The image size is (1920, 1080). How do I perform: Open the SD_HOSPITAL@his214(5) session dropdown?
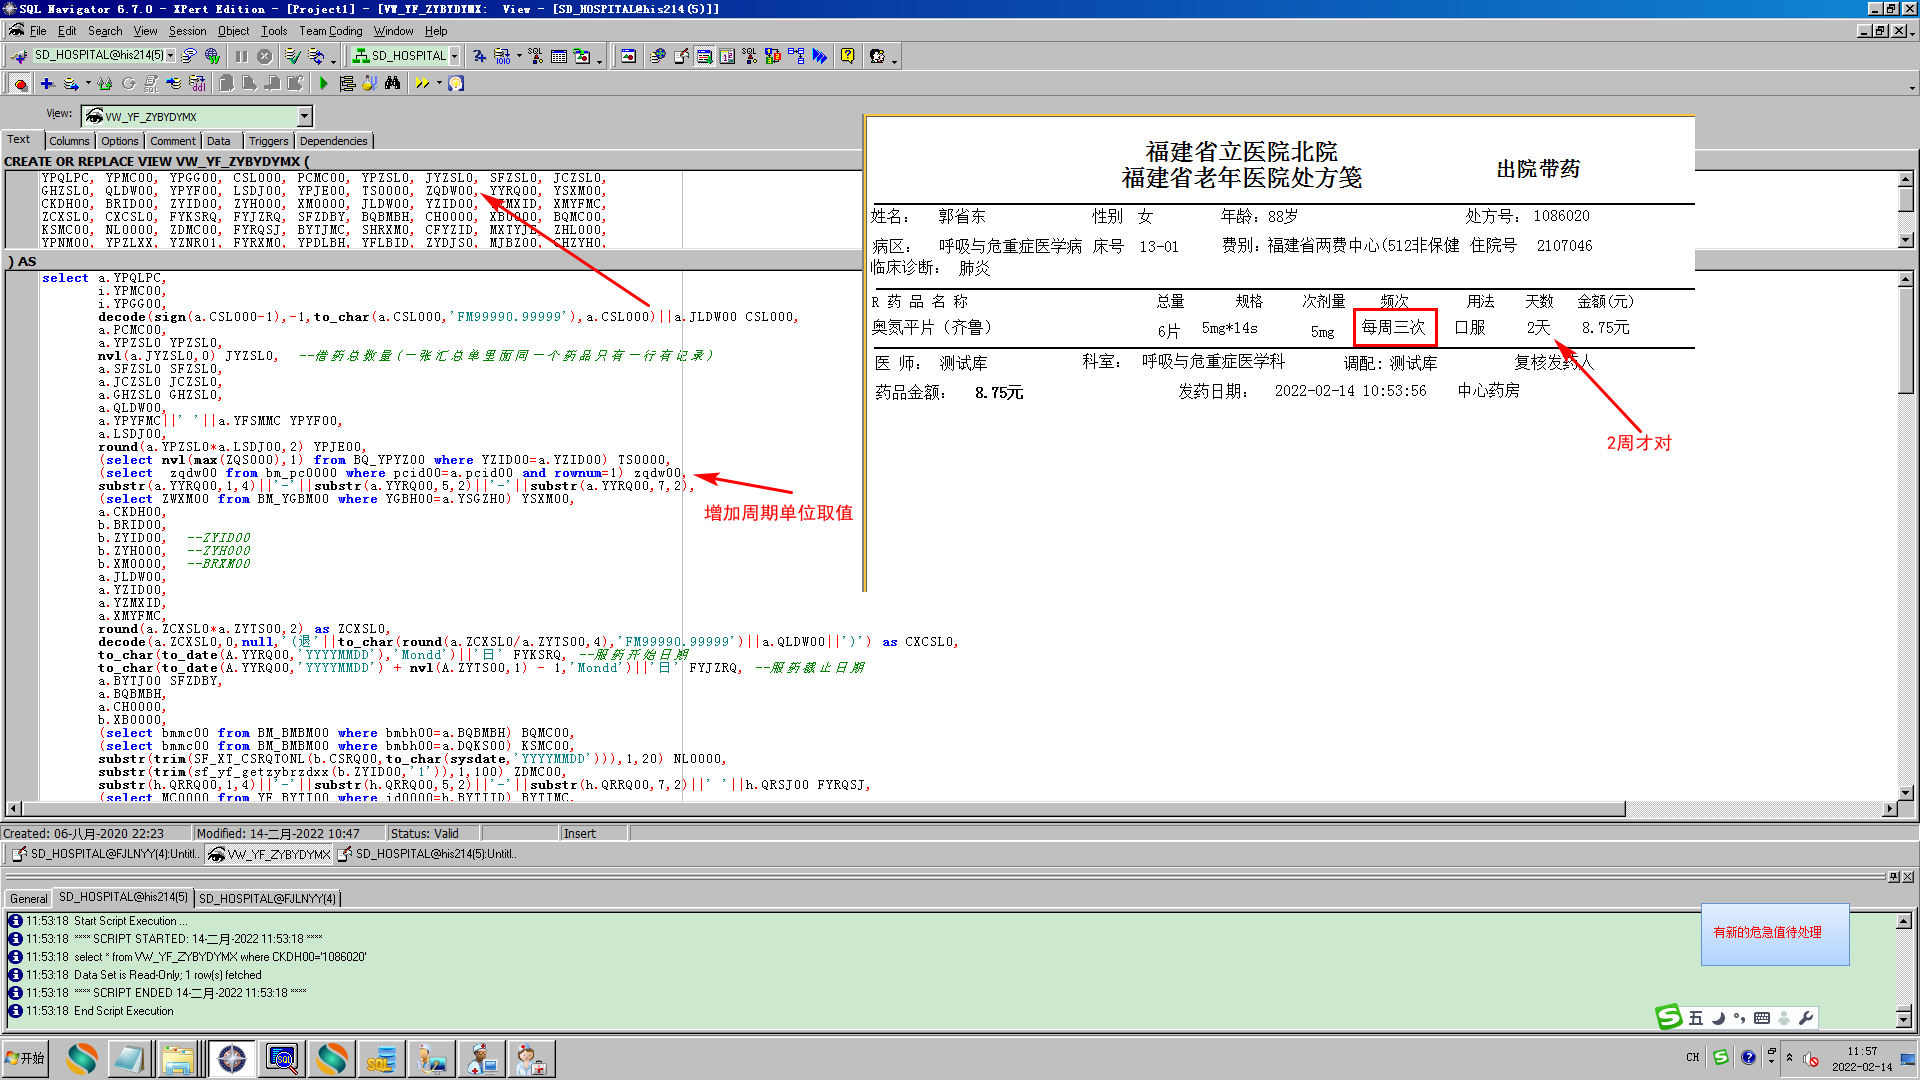click(x=171, y=56)
